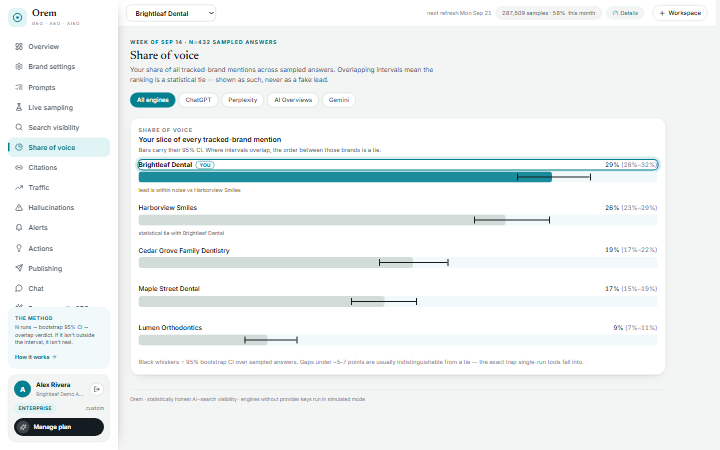Click the Maple Street Dental brand name

[169, 288]
